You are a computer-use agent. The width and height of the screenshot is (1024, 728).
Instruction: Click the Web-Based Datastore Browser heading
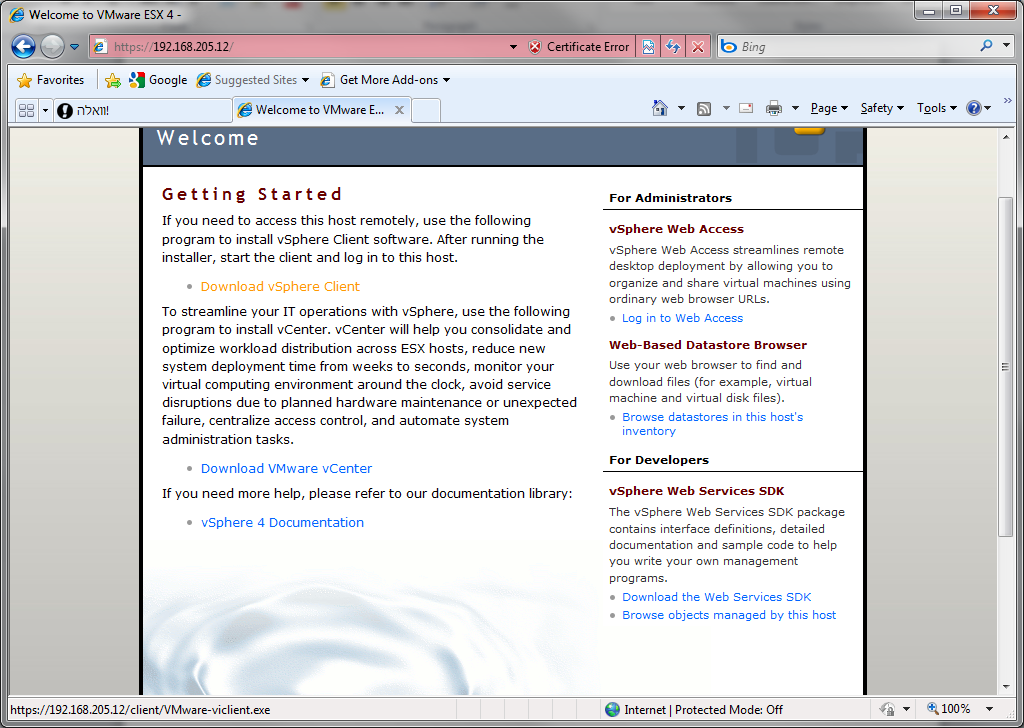(708, 345)
